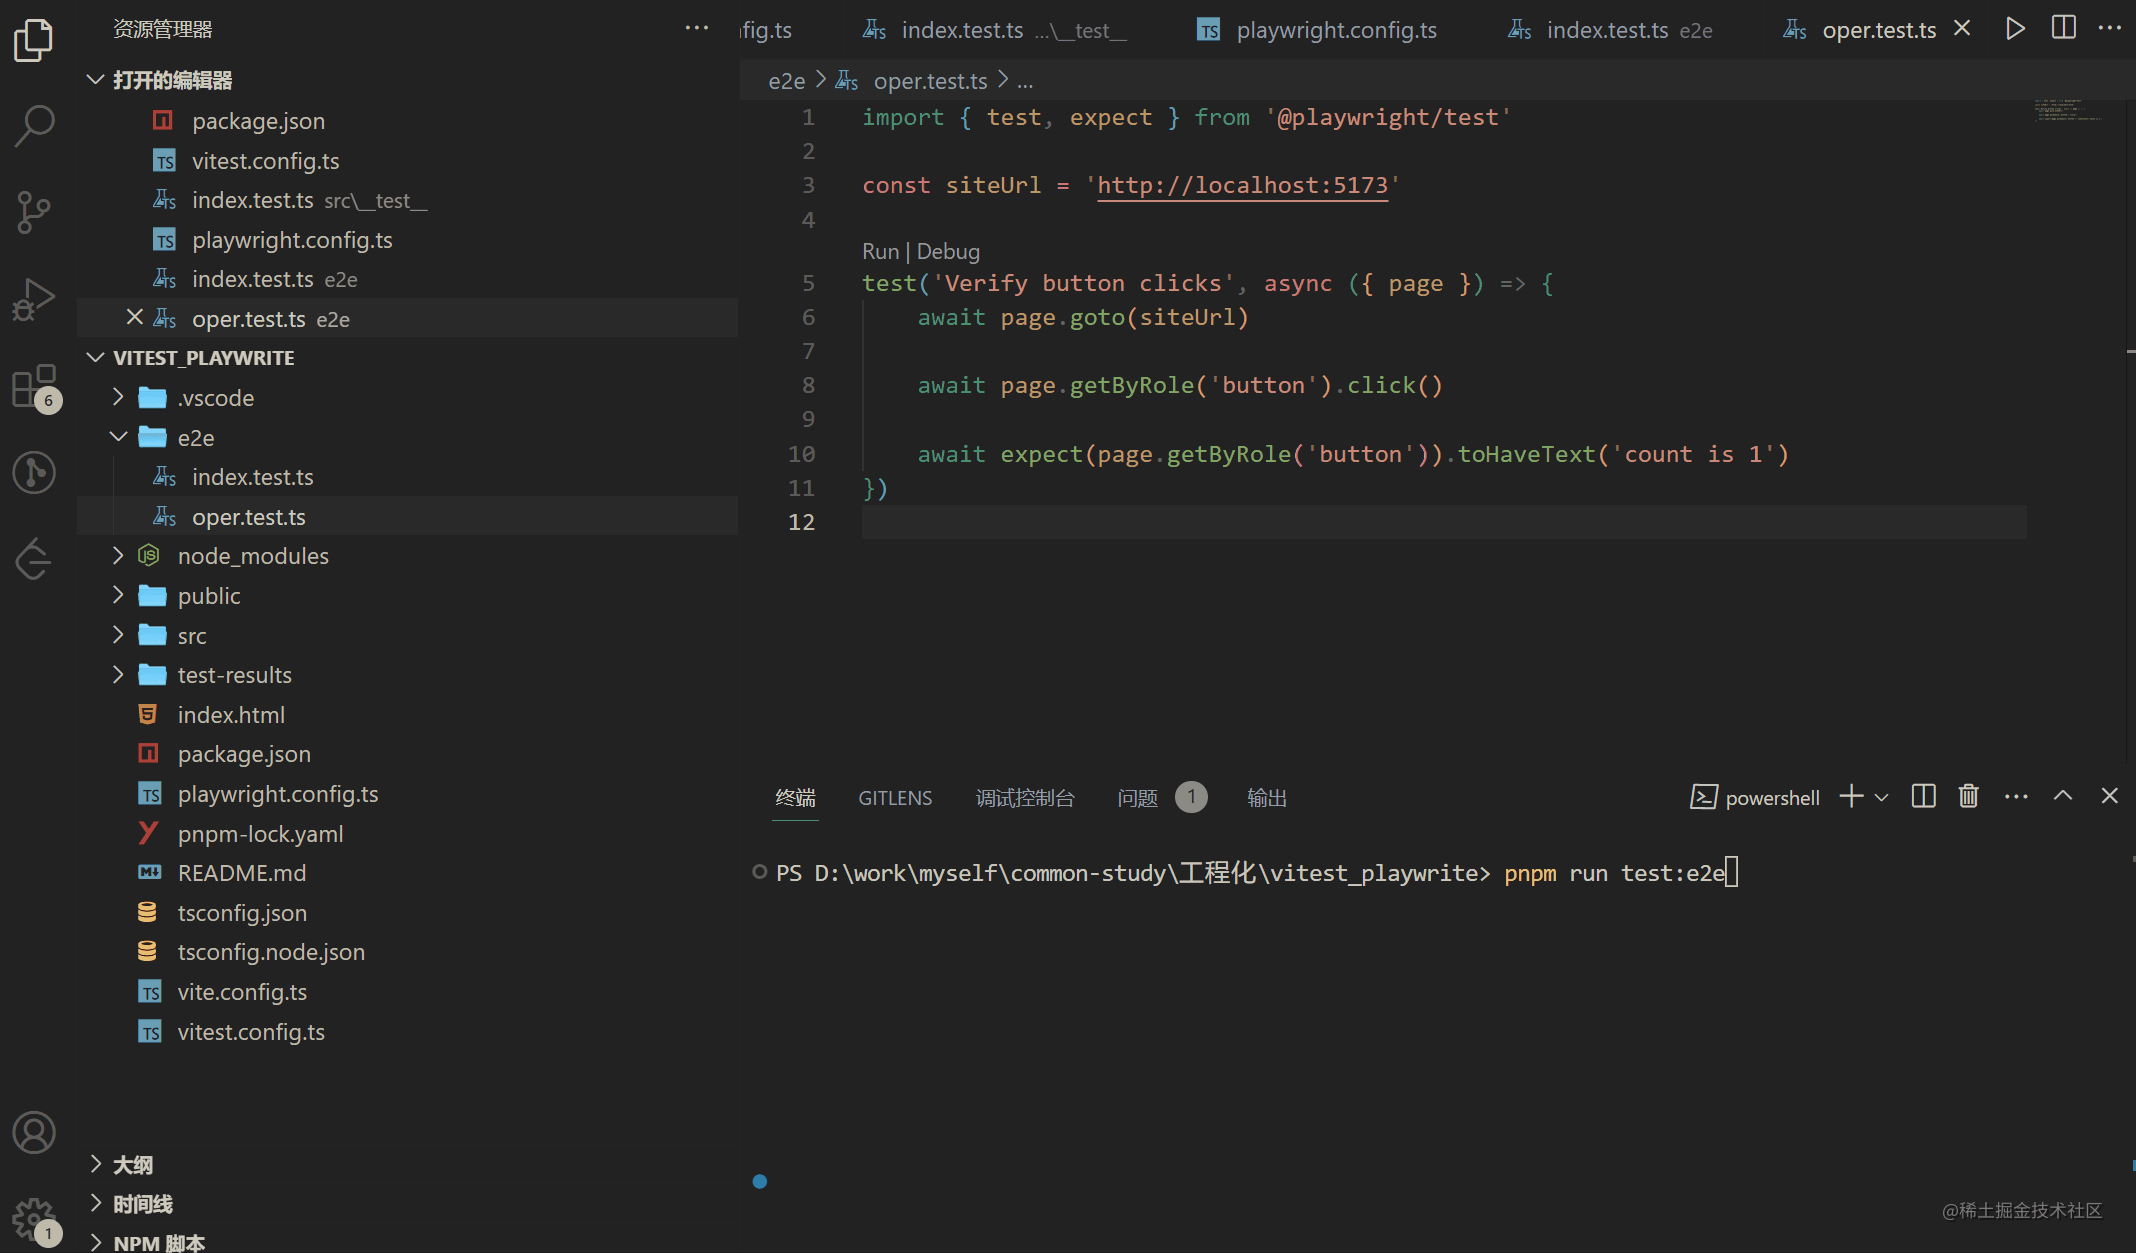This screenshot has height=1253, width=2136.
Task: Expand the src folder in explorer
Action: tap(191, 634)
